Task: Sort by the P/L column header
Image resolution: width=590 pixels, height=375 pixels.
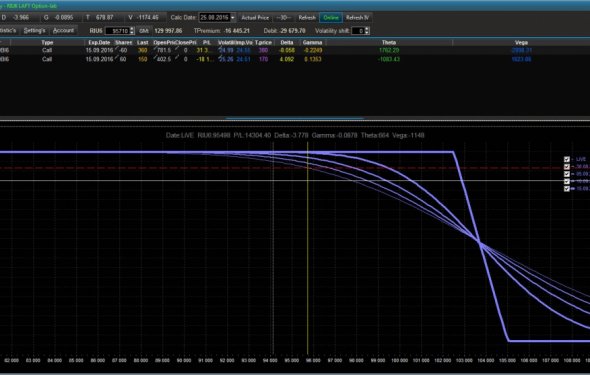Action: [207, 43]
